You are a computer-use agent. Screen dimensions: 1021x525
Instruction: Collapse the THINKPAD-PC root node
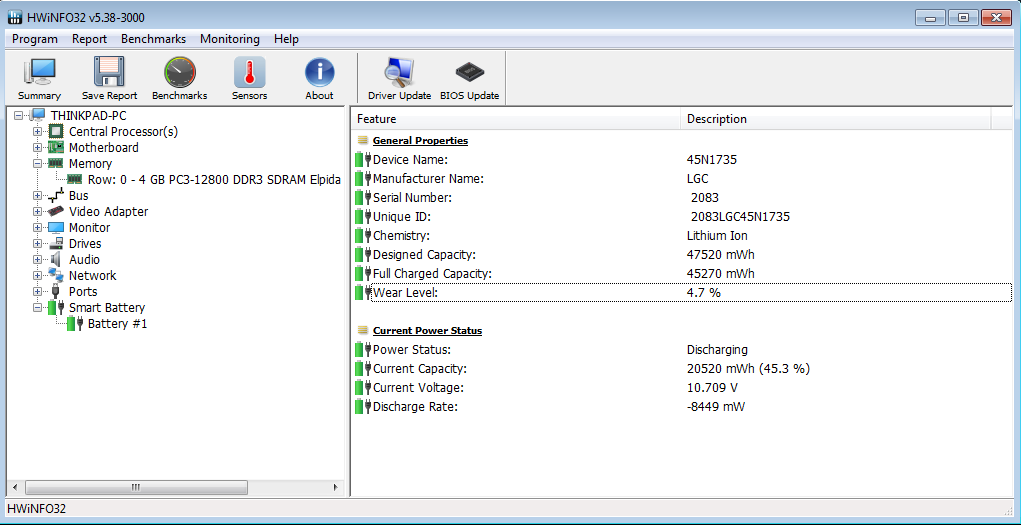pyautogui.click(x=18, y=115)
